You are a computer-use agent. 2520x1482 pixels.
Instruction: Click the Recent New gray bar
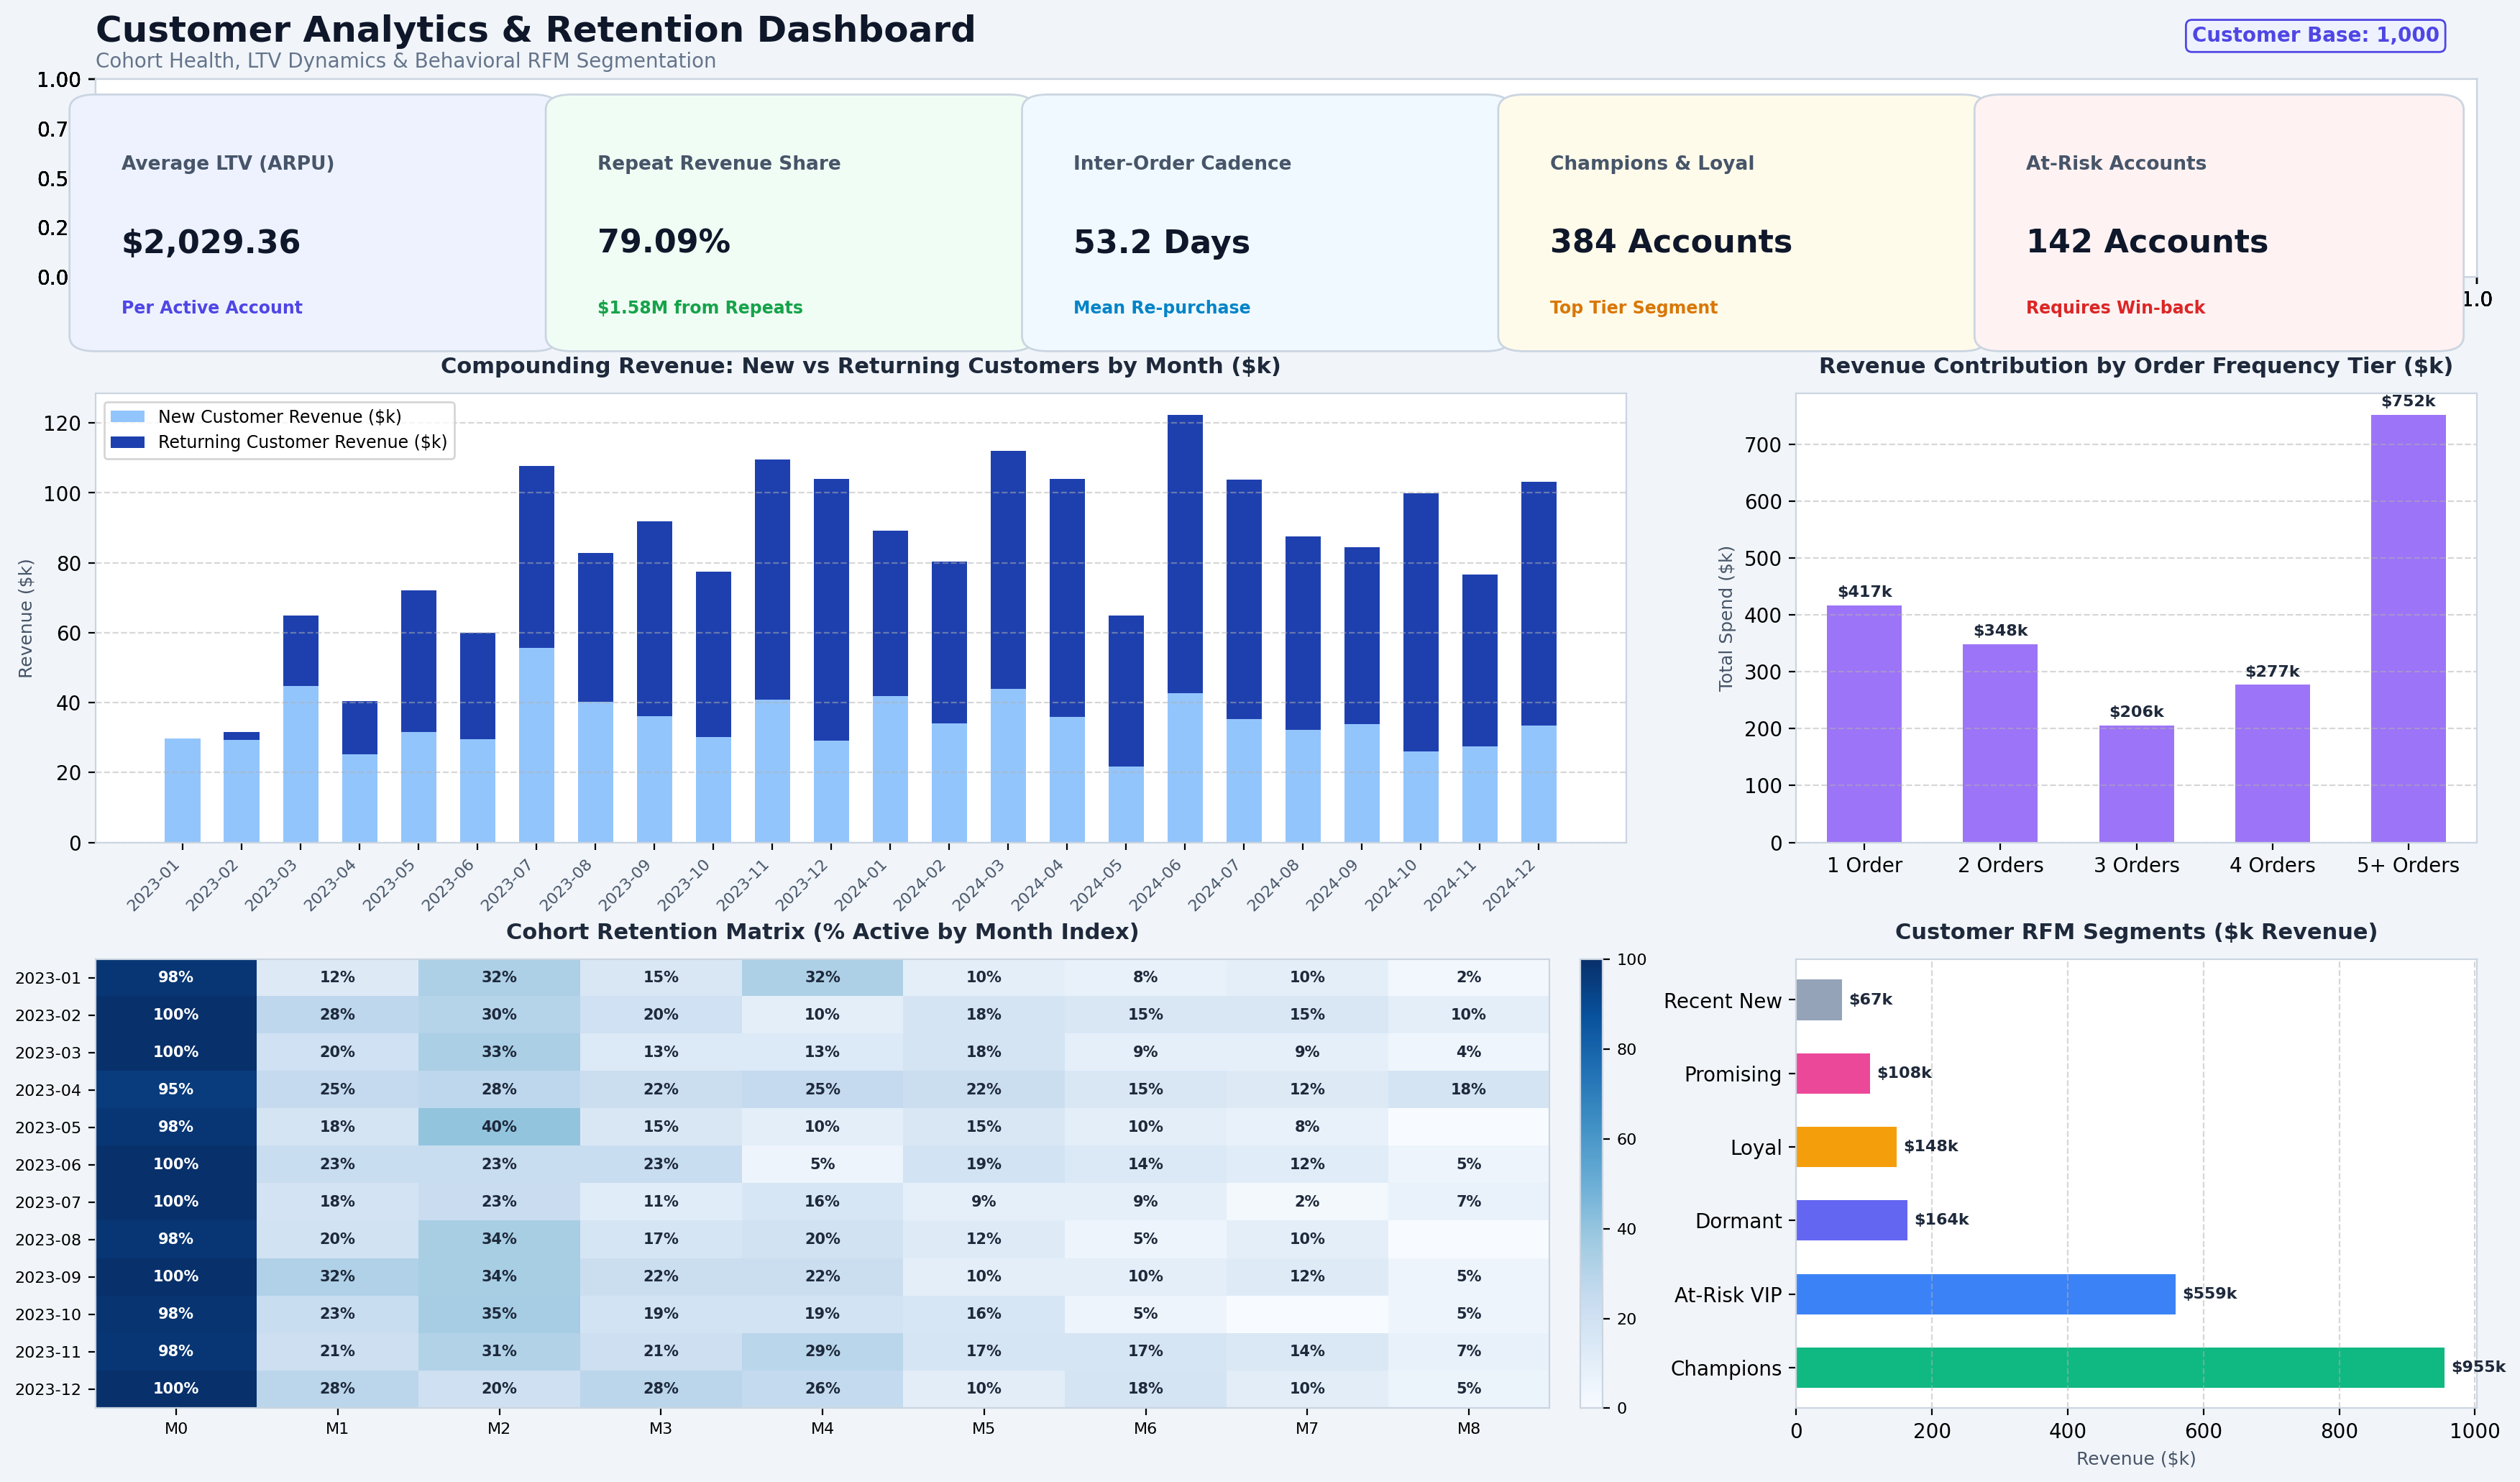click(1819, 1000)
